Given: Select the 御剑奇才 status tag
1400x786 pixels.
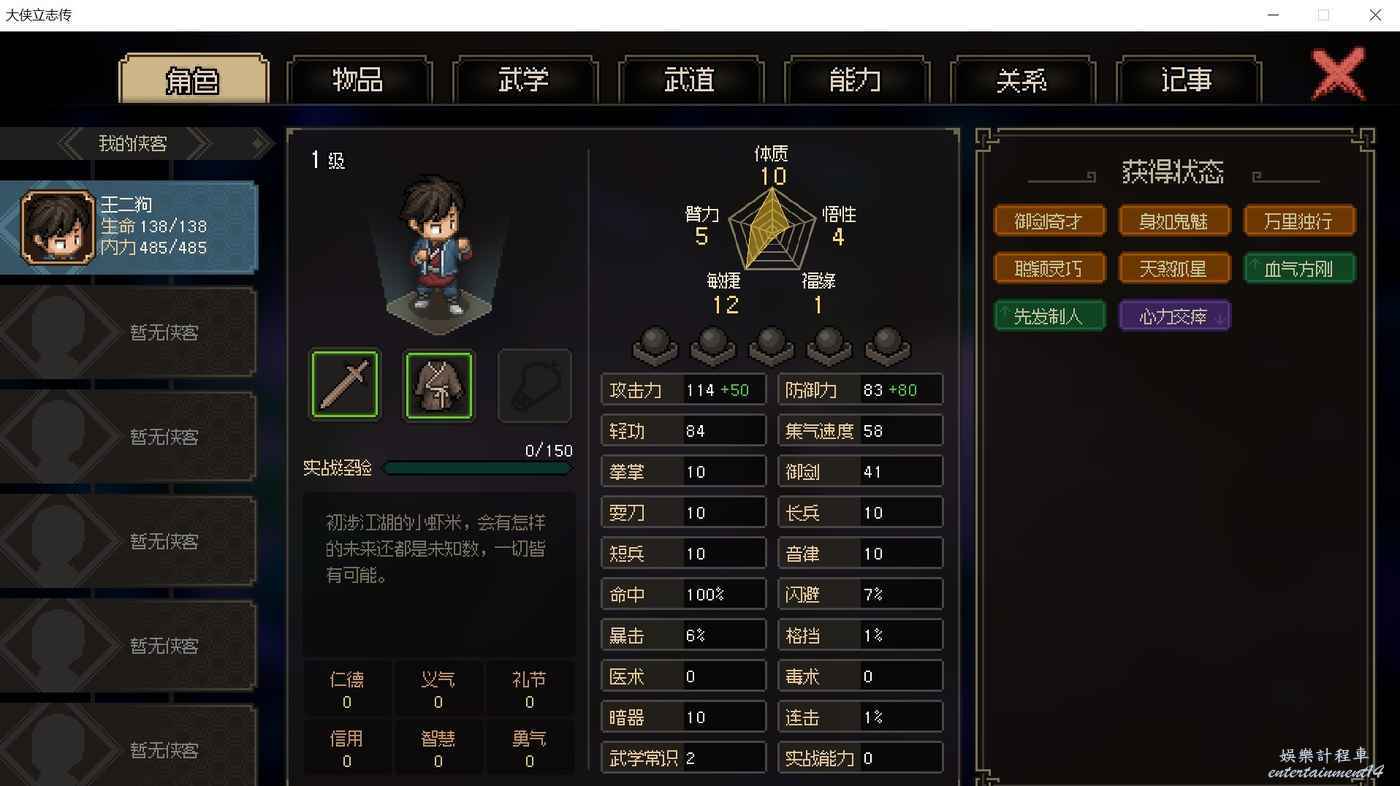Looking at the screenshot, I should [x=1049, y=221].
